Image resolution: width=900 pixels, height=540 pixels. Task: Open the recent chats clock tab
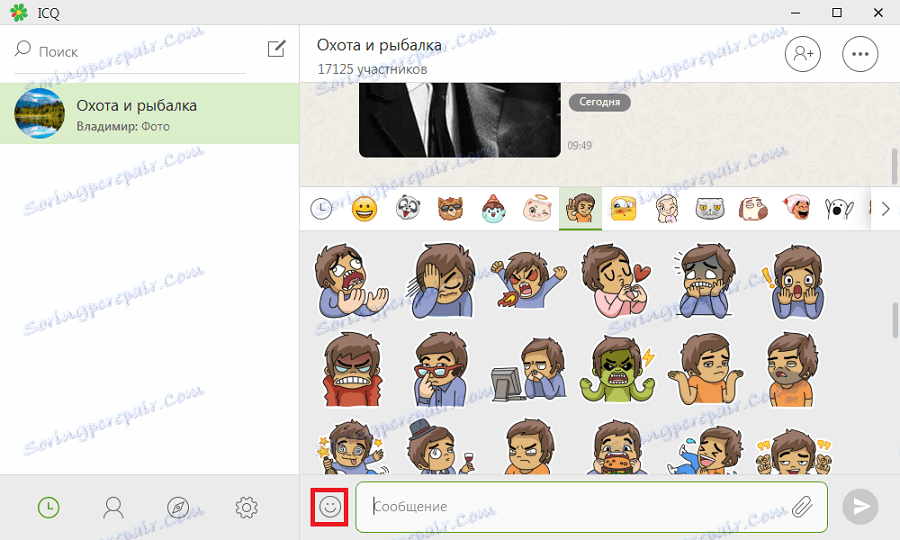coord(49,507)
